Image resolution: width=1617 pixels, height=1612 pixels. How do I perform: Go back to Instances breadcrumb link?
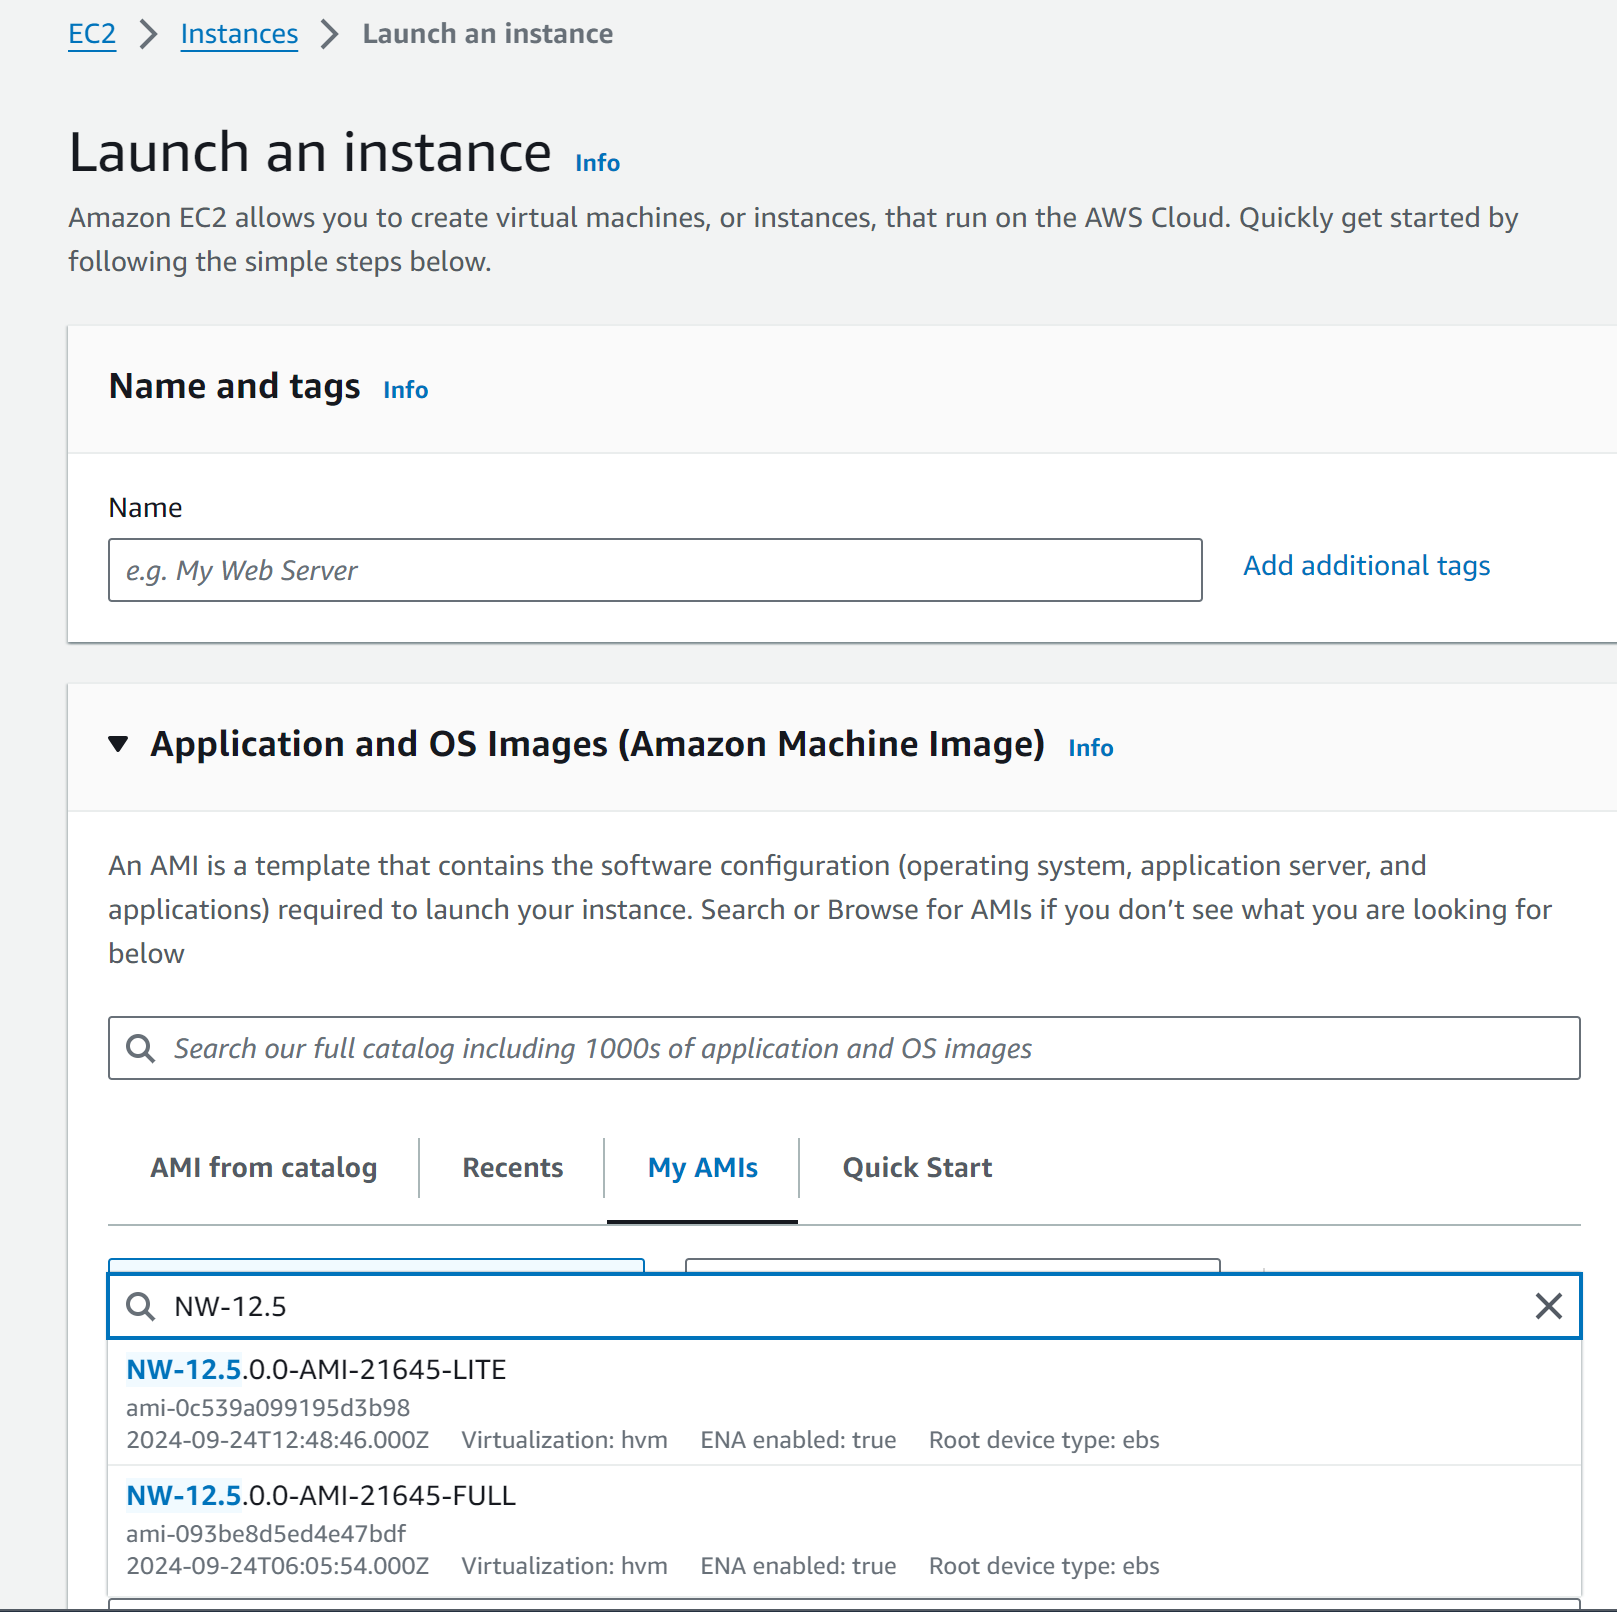tap(239, 34)
